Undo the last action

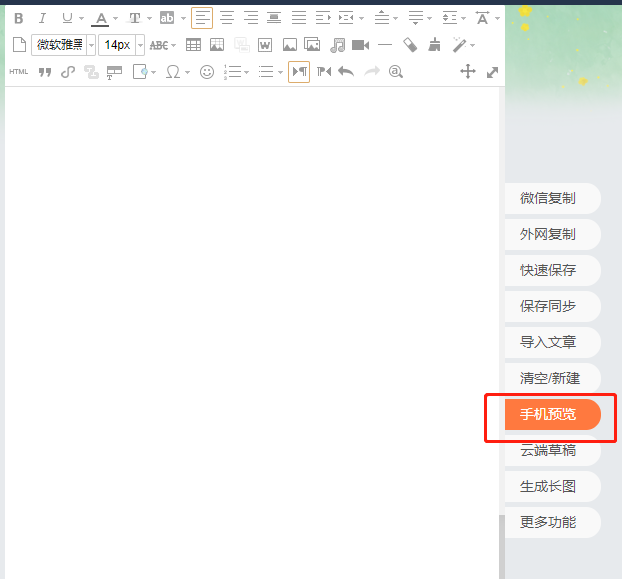pyautogui.click(x=346, y=72)
